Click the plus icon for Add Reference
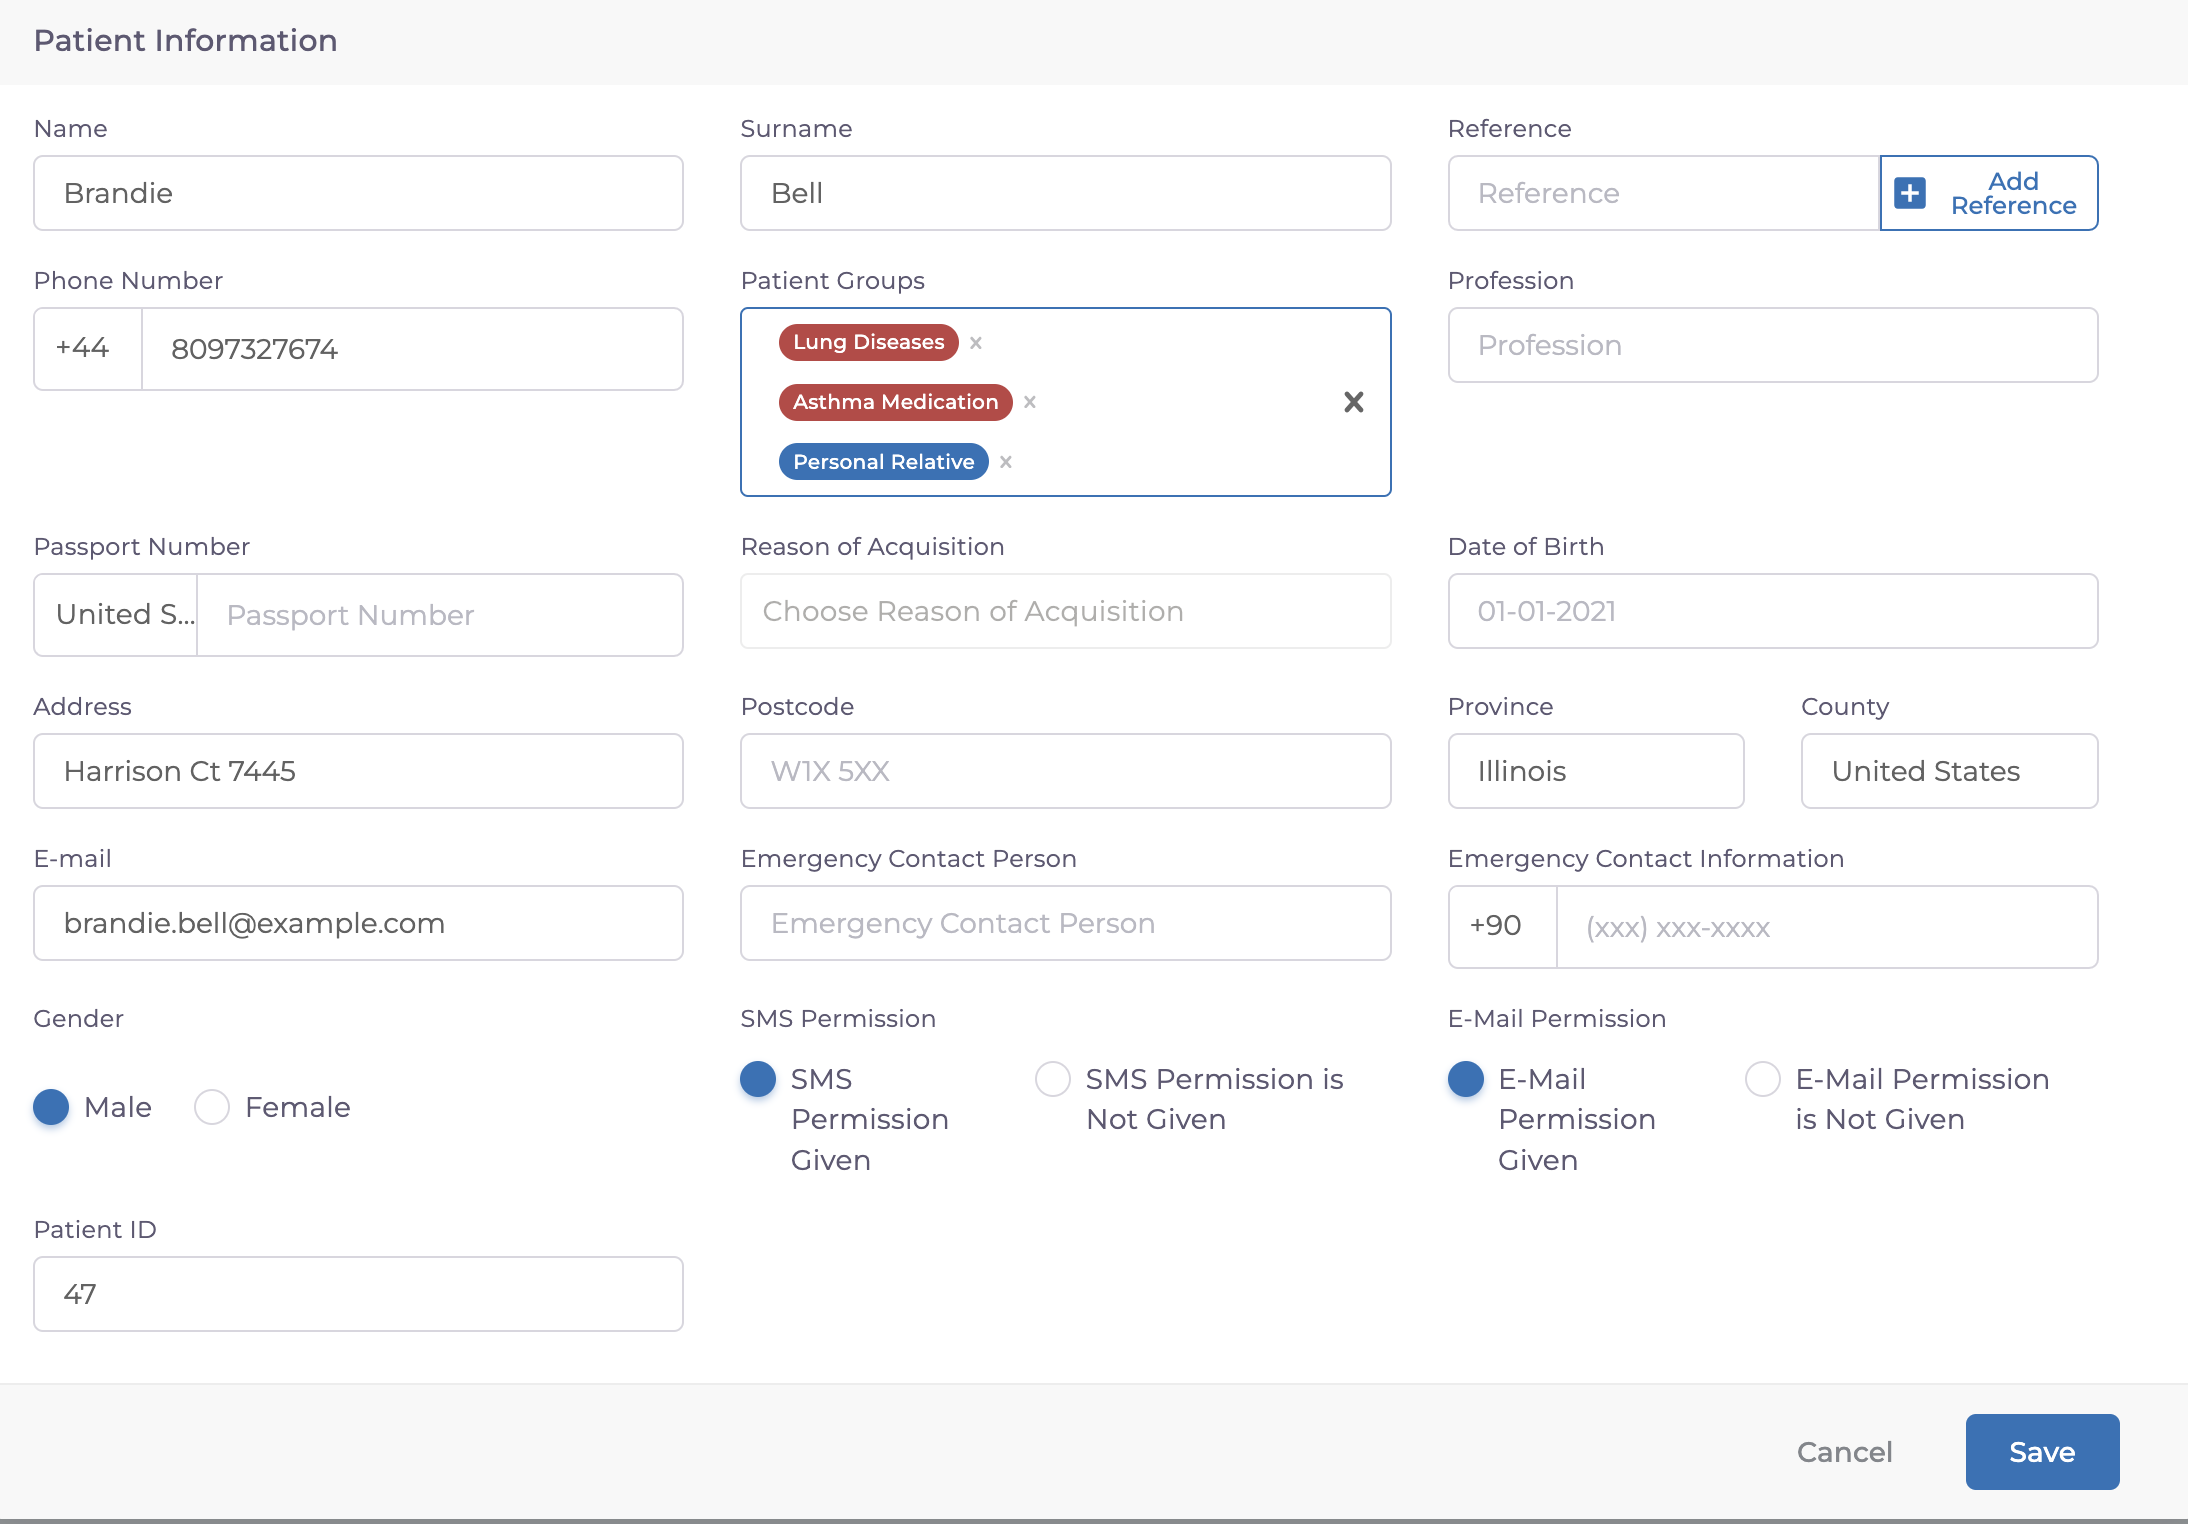The image size is (2188, 1524). (1910, 193)
